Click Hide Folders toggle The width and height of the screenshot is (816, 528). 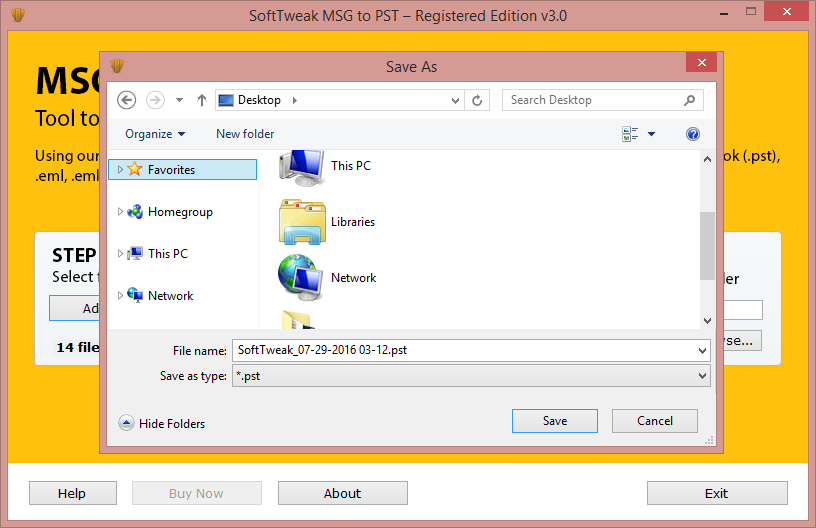tap(162, 423)
